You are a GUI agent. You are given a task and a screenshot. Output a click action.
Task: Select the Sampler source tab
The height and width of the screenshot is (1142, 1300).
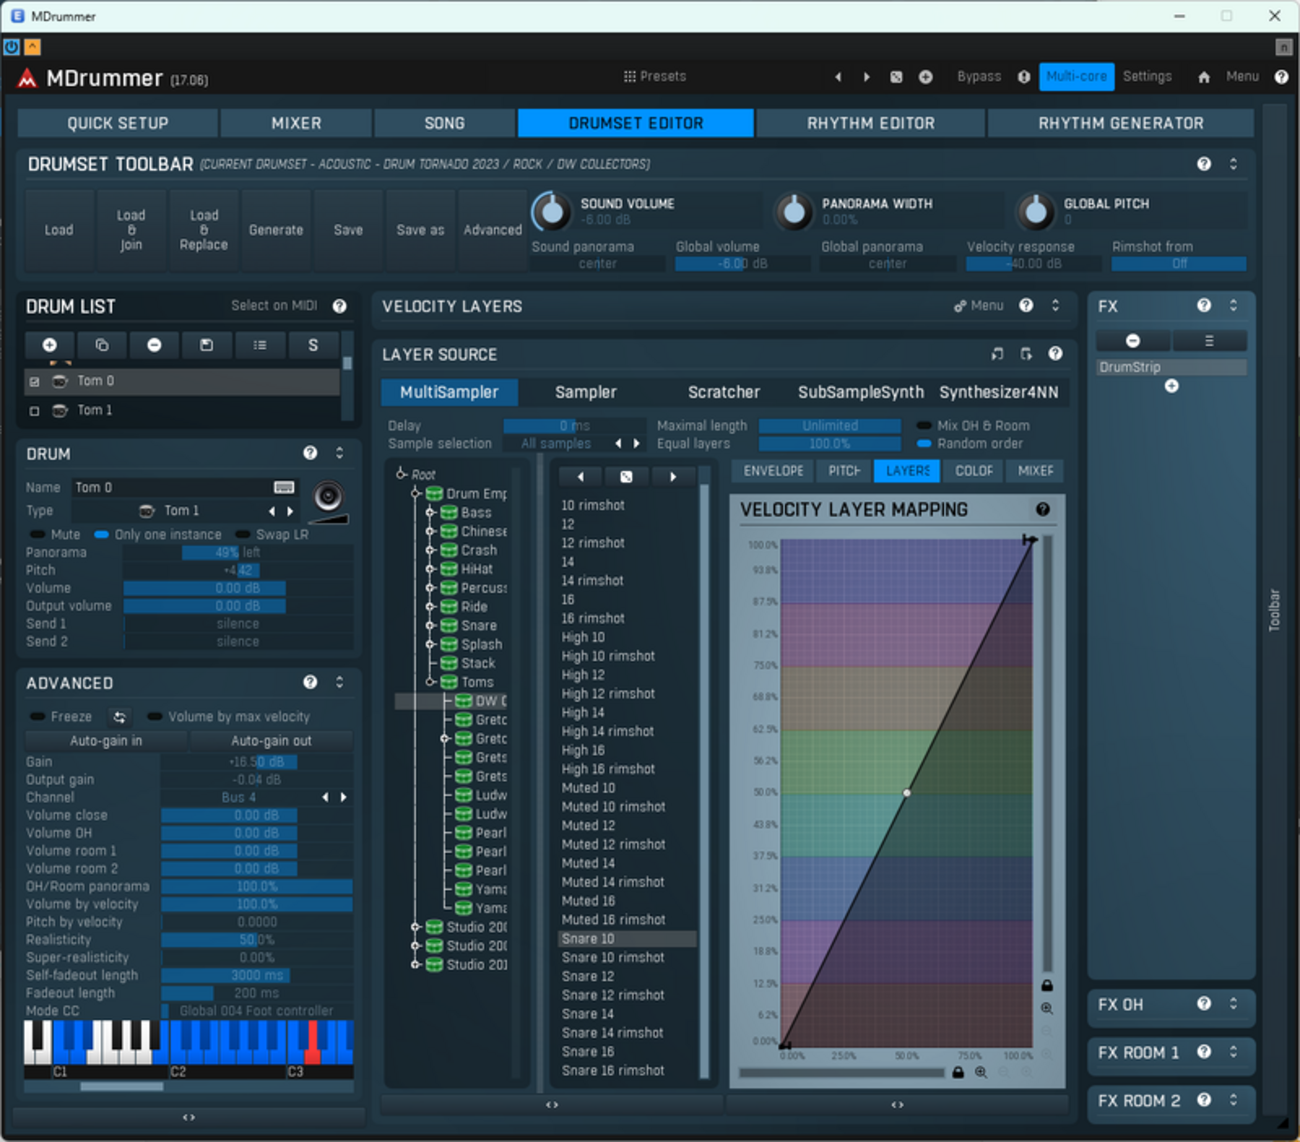[586, 392]
